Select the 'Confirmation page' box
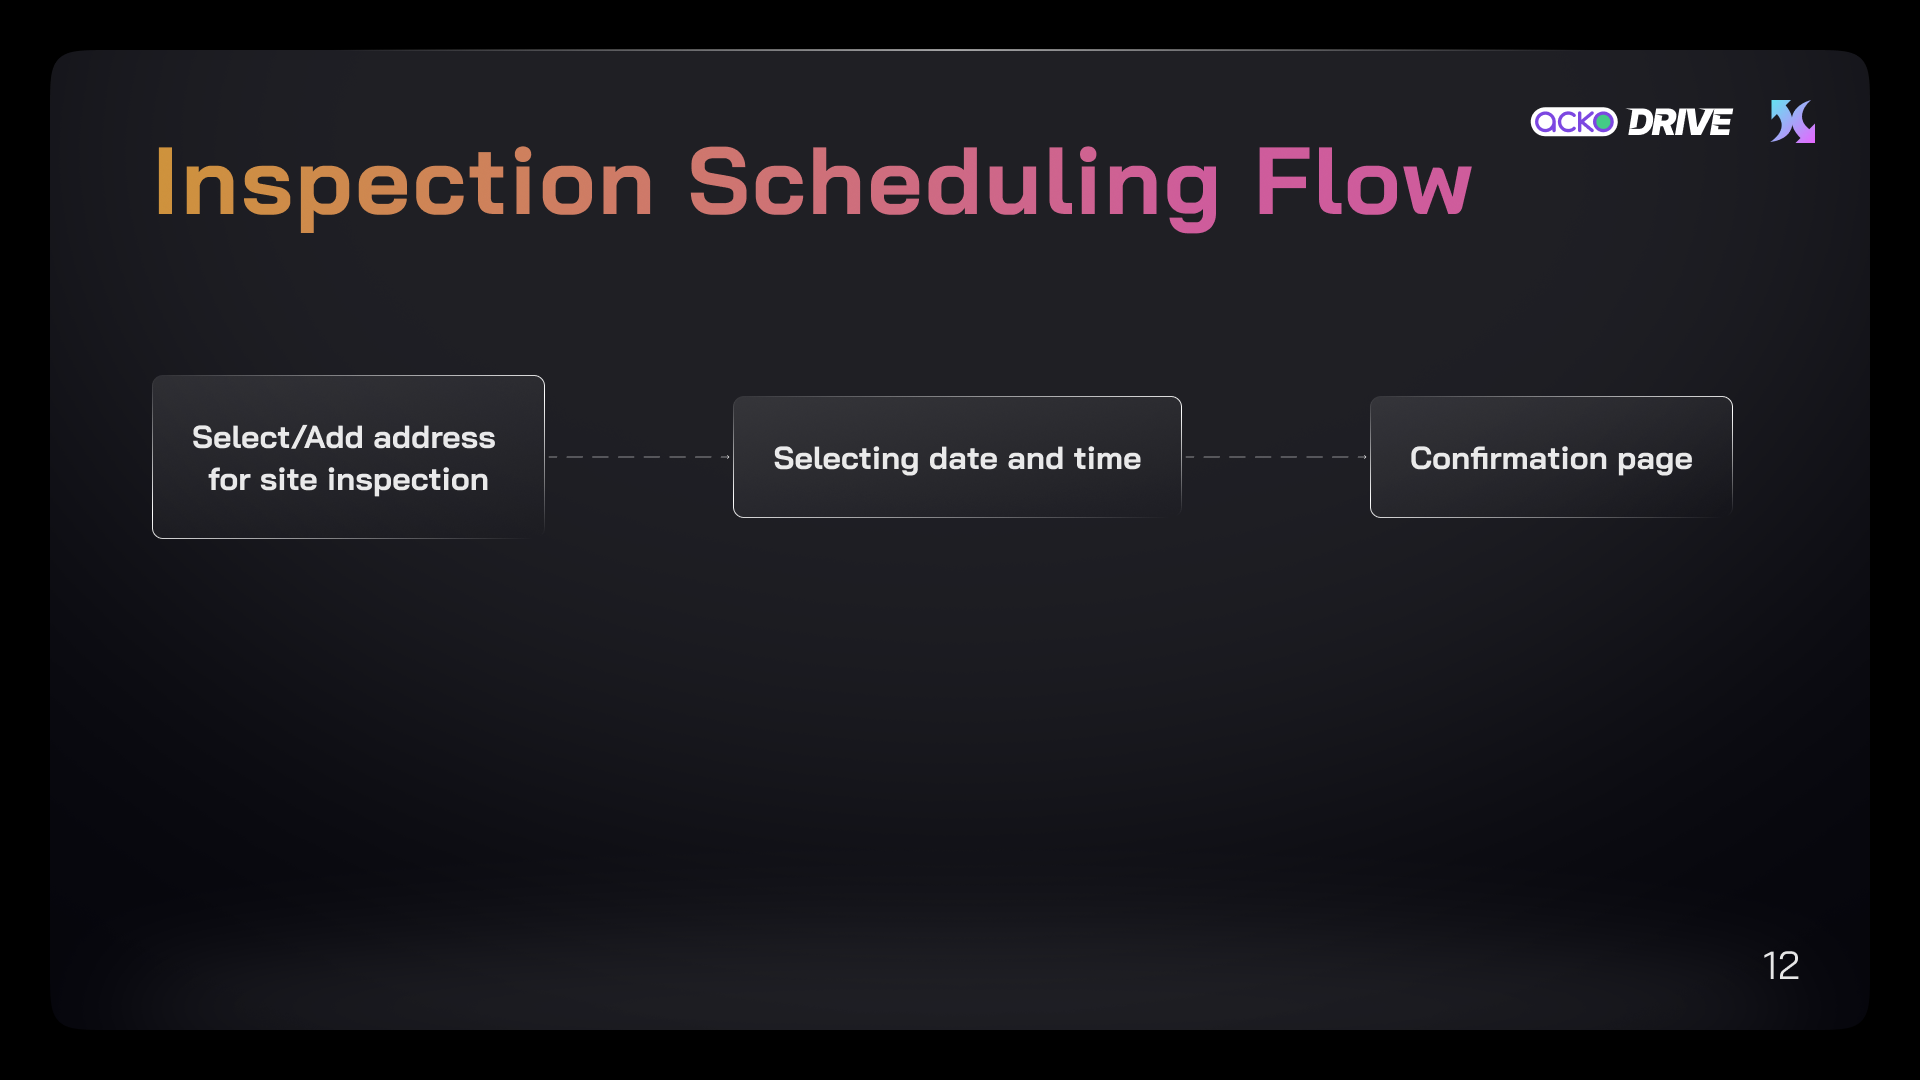1920x1080 pixels. [1551, 457]
